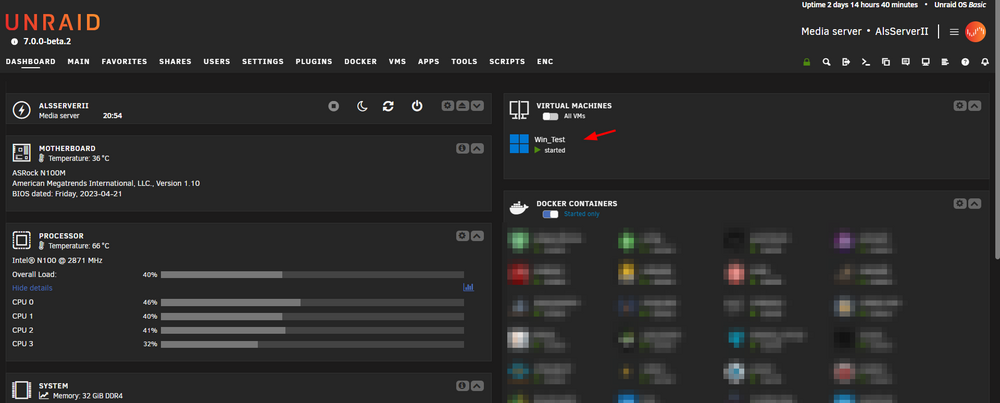The image size is (1000, 403).
Task: Open the Tools tab
Action: (x=464, y=62)
